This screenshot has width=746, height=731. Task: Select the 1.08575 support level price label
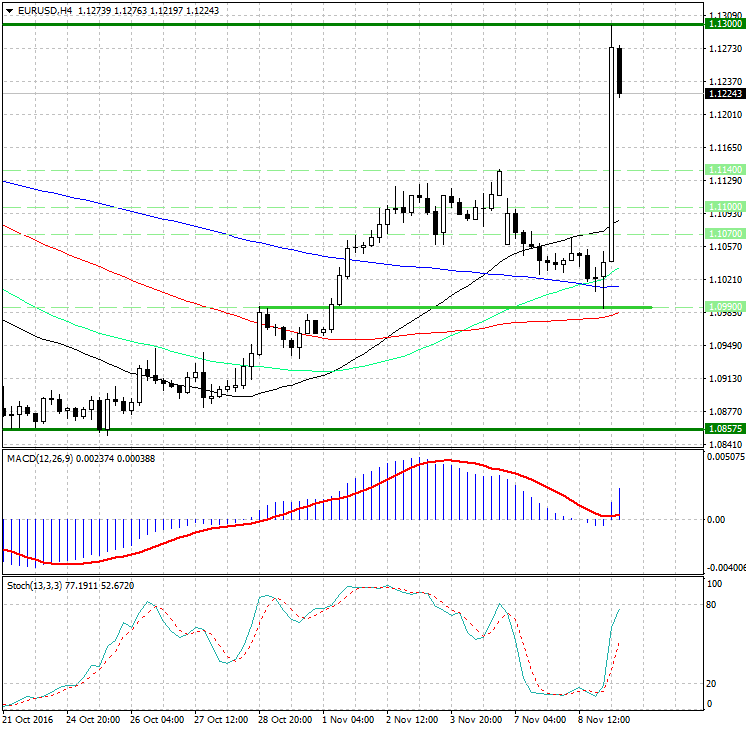(x=725, y=429)
